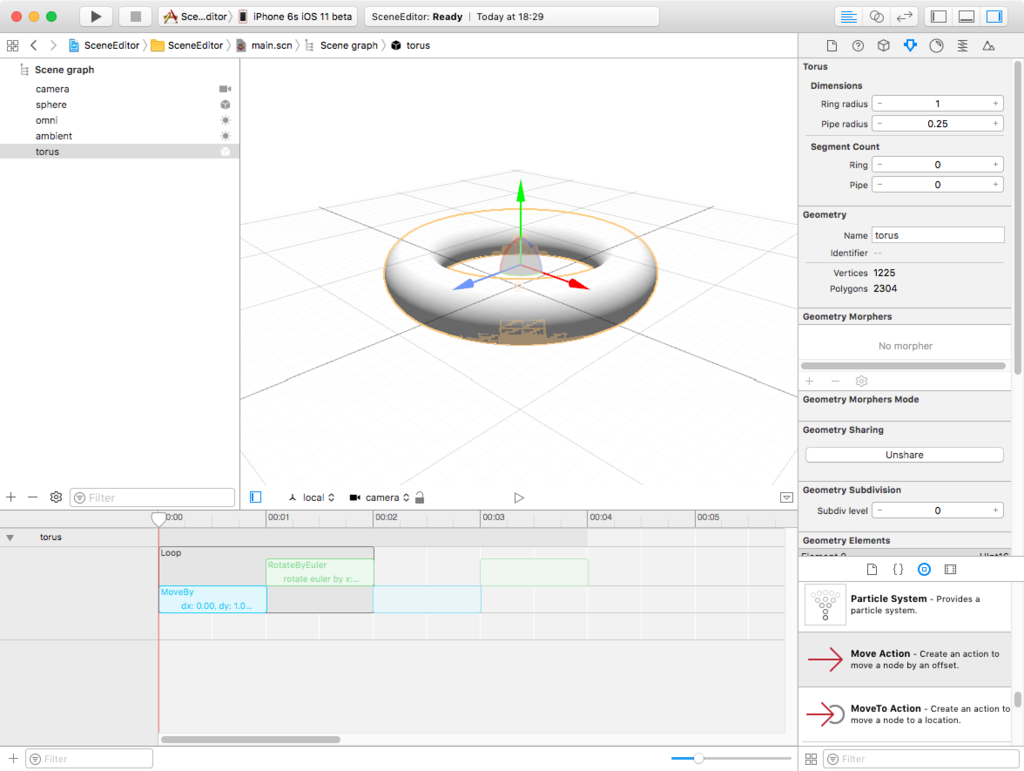Screen dimensions: 1024x771
Task: Open the Node inspector cube tab
Action: pyautogui.click(x=884, y=46)
